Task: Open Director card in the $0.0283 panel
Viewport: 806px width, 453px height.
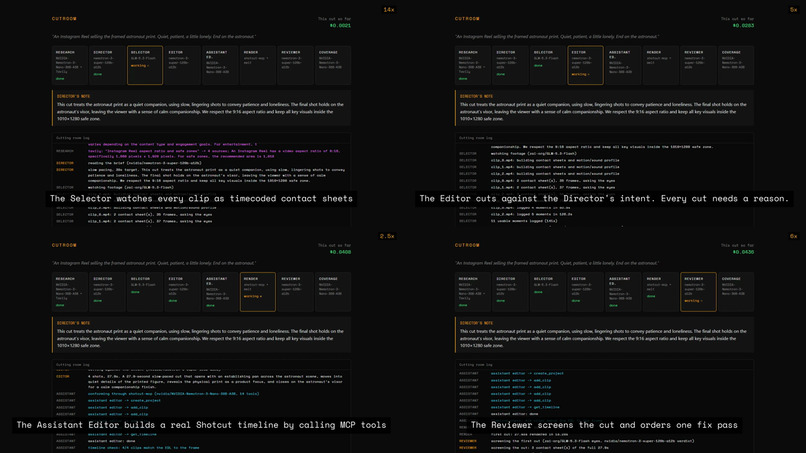Action: point(510,65)
